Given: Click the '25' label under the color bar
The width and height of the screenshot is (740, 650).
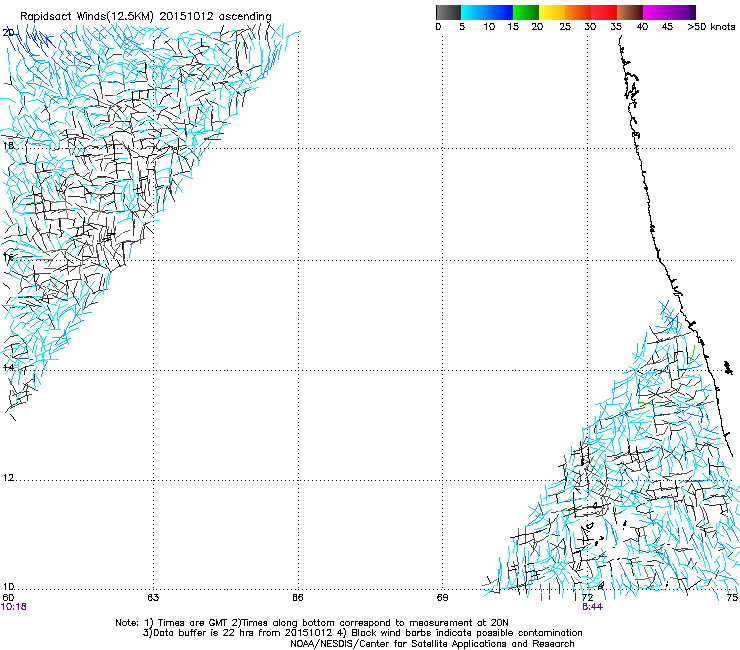Looking at the screenshot, I should point(565,26).
